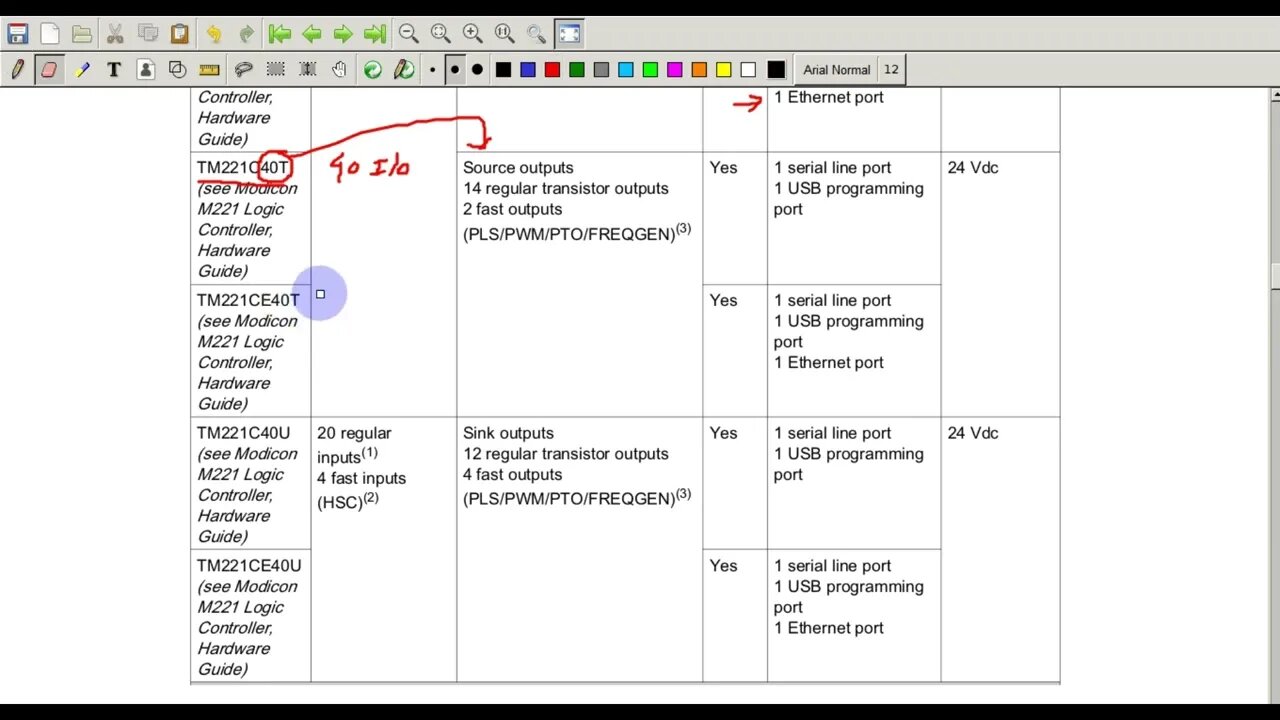Click '12 regular transistor outputs' text
1280x720 pixels.
[x=566, y=454]
